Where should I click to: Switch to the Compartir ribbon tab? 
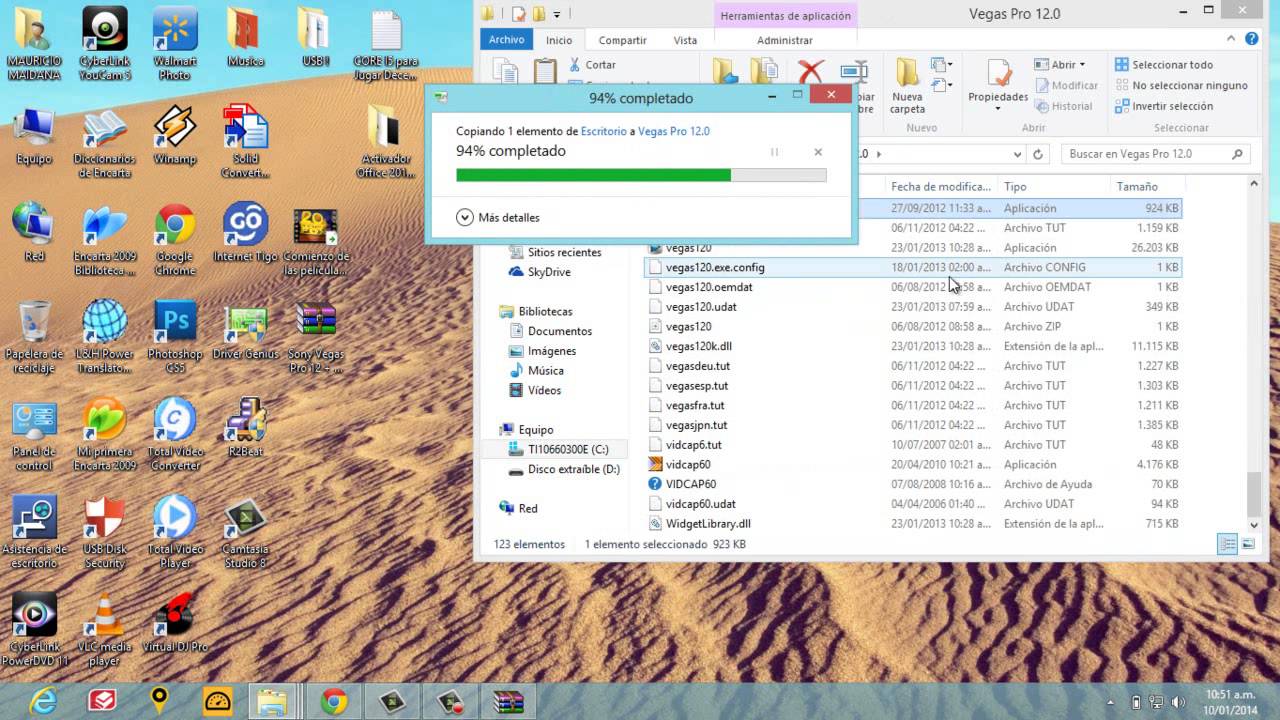(x=622, y=40)
